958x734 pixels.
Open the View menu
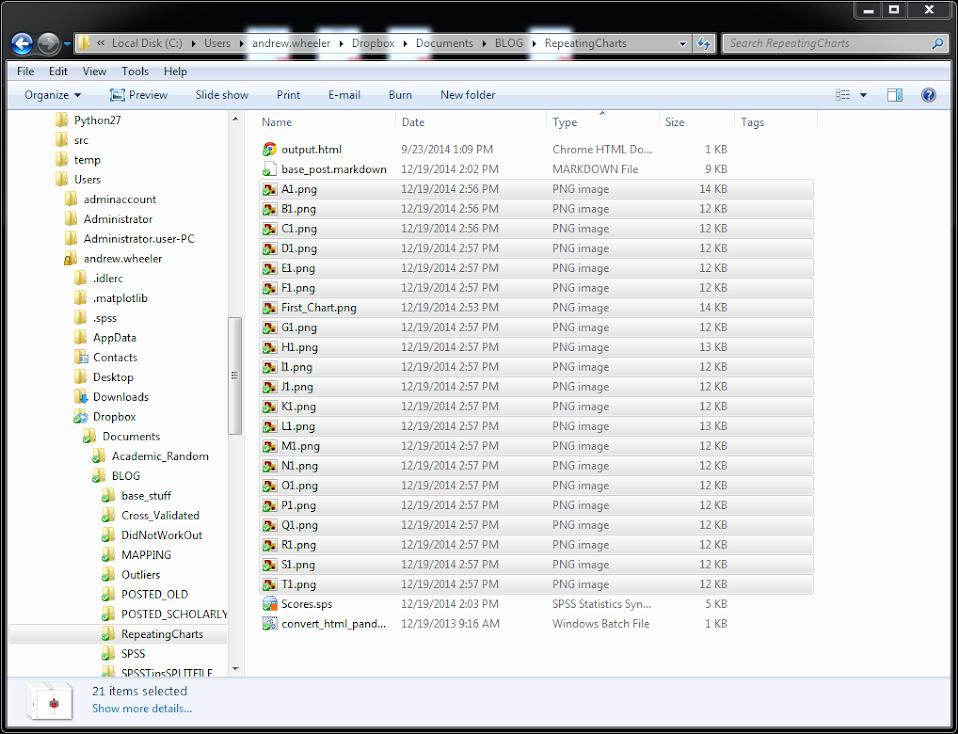(94, 72)
